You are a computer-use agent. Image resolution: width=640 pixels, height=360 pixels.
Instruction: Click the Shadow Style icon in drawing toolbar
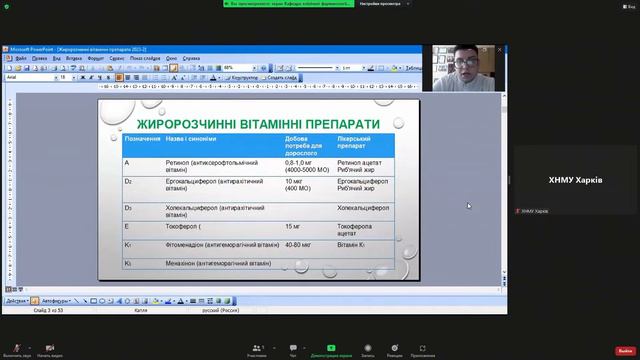tap(219, 301)
